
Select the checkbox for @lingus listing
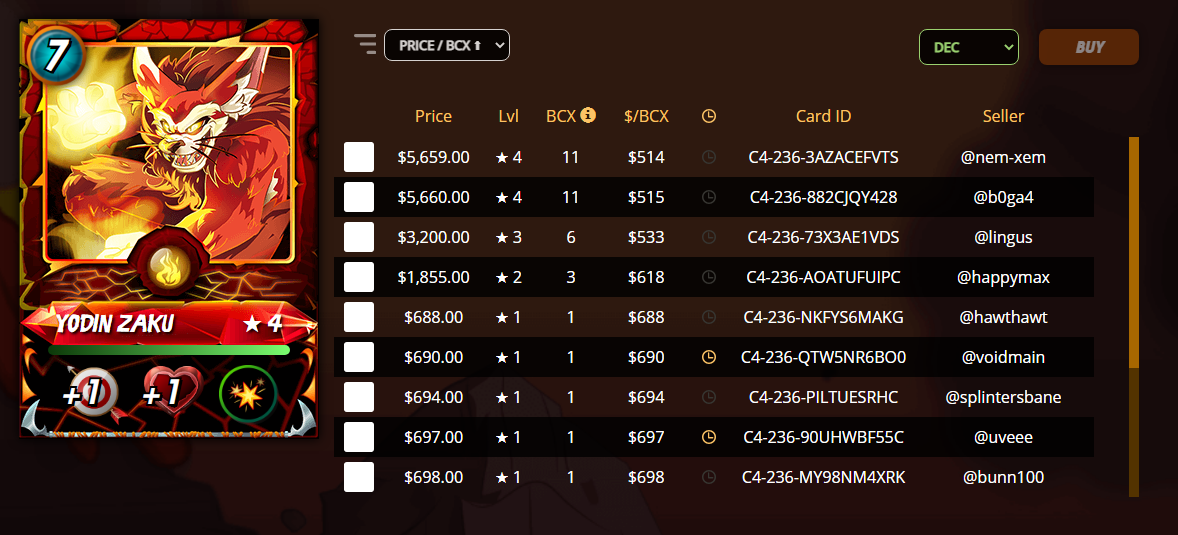[x=359, y=237]
